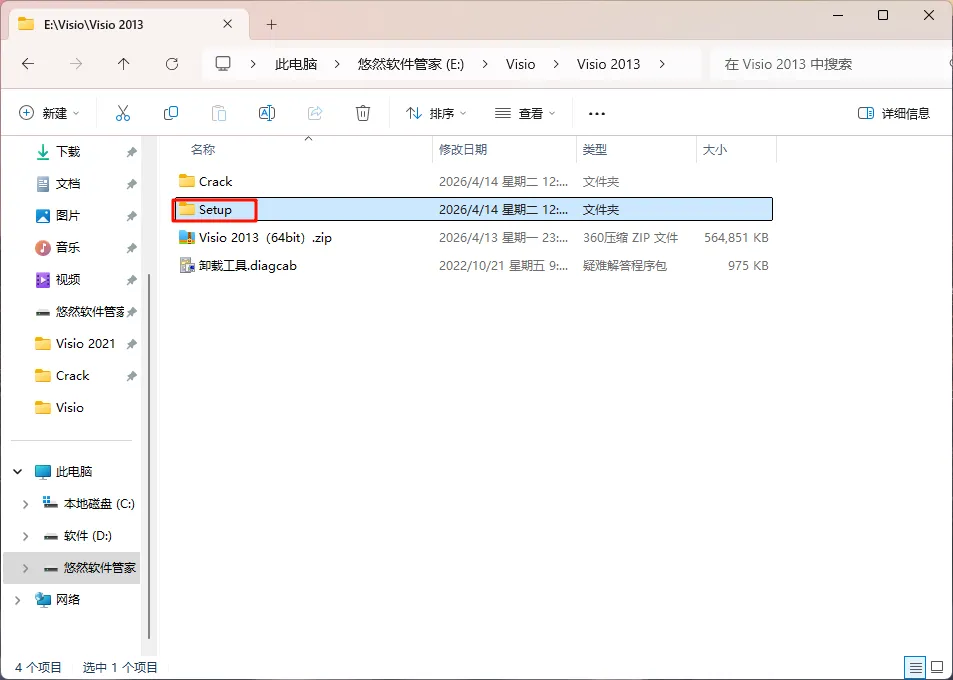953x680 pixels.
Task: Click the sidebar vertical scrollbar
Action: tap(149, 456)
